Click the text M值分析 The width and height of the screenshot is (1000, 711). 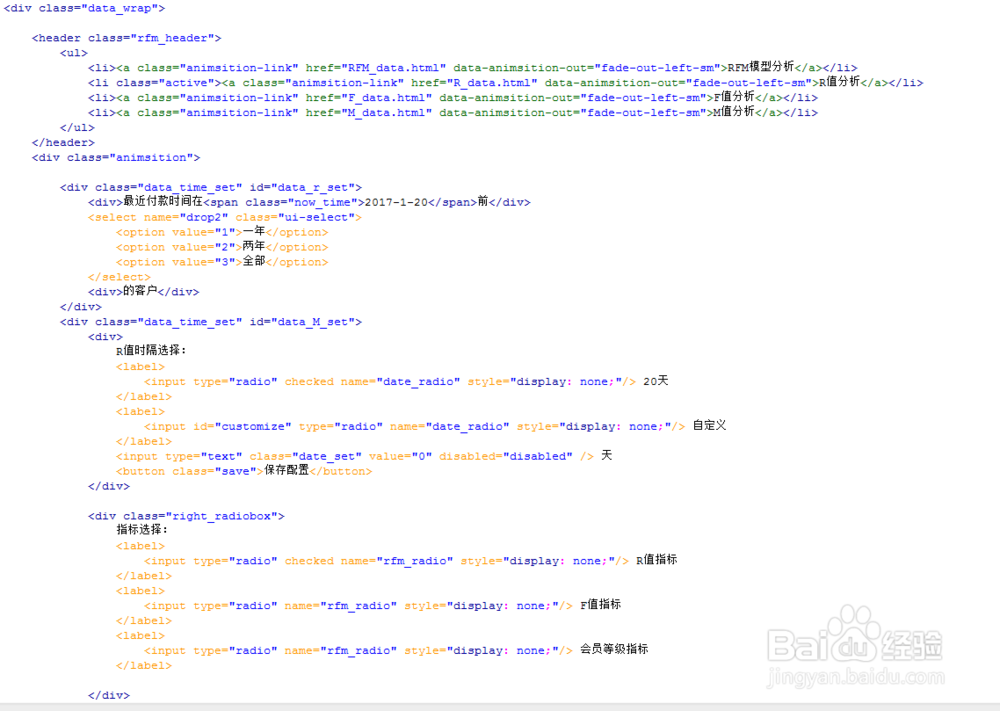(734, 112)
